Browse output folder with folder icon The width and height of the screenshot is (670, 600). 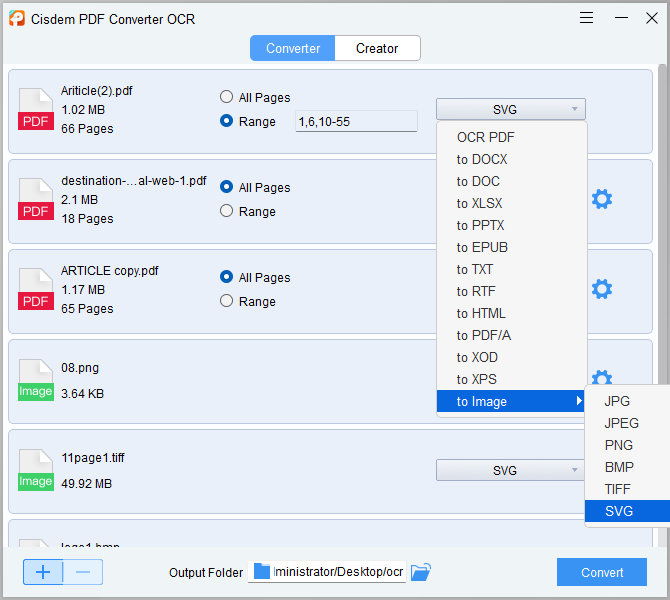point(421,572)
